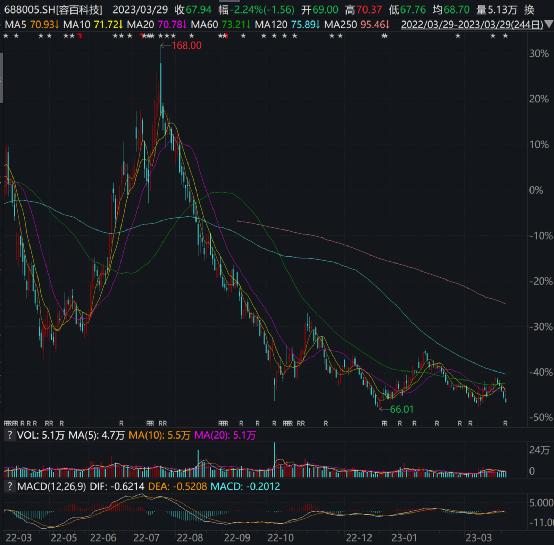Click the 66.01 lowest price marker
This screenshot has width=554, height=545.
[x=402, y=409]
